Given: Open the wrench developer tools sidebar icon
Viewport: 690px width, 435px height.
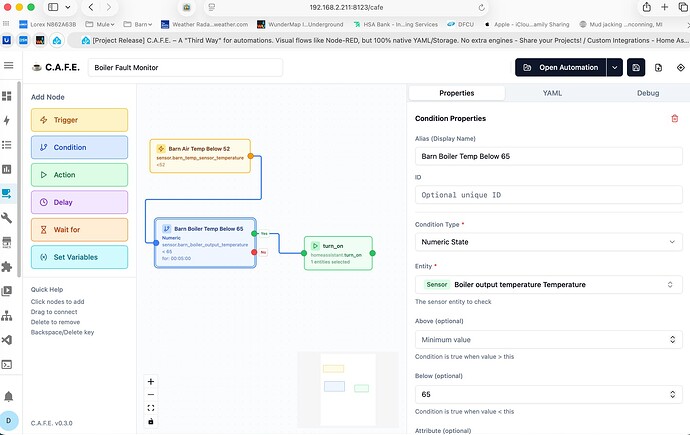Looking at the screenshot, I should tap(7, 218).
